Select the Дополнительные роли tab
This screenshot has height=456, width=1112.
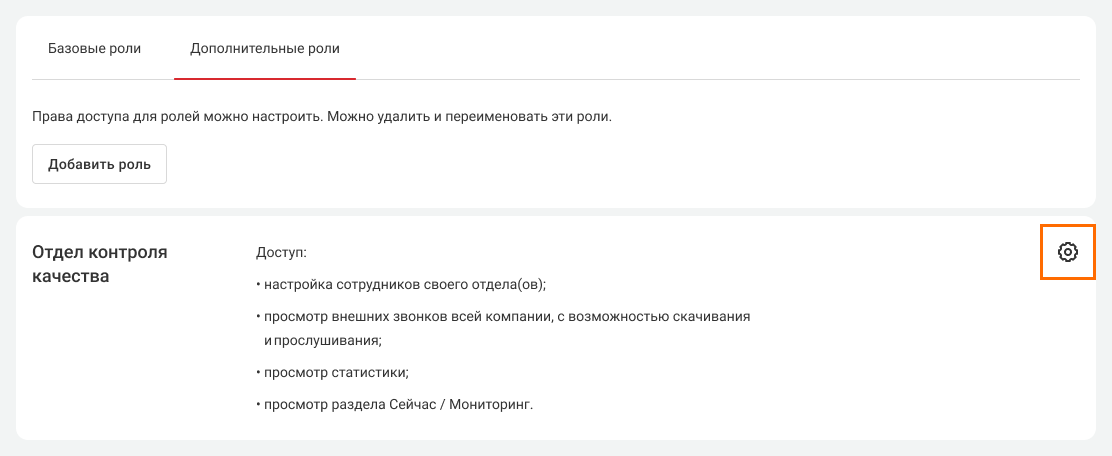[264, 48]
